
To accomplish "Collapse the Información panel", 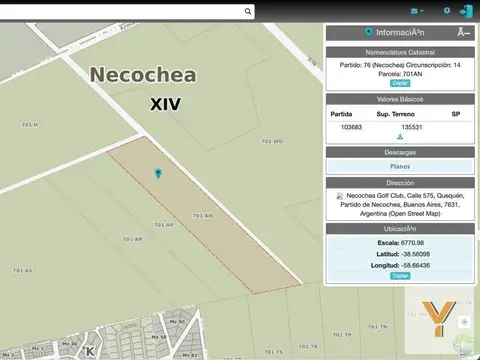I will [x=464, y=33].
